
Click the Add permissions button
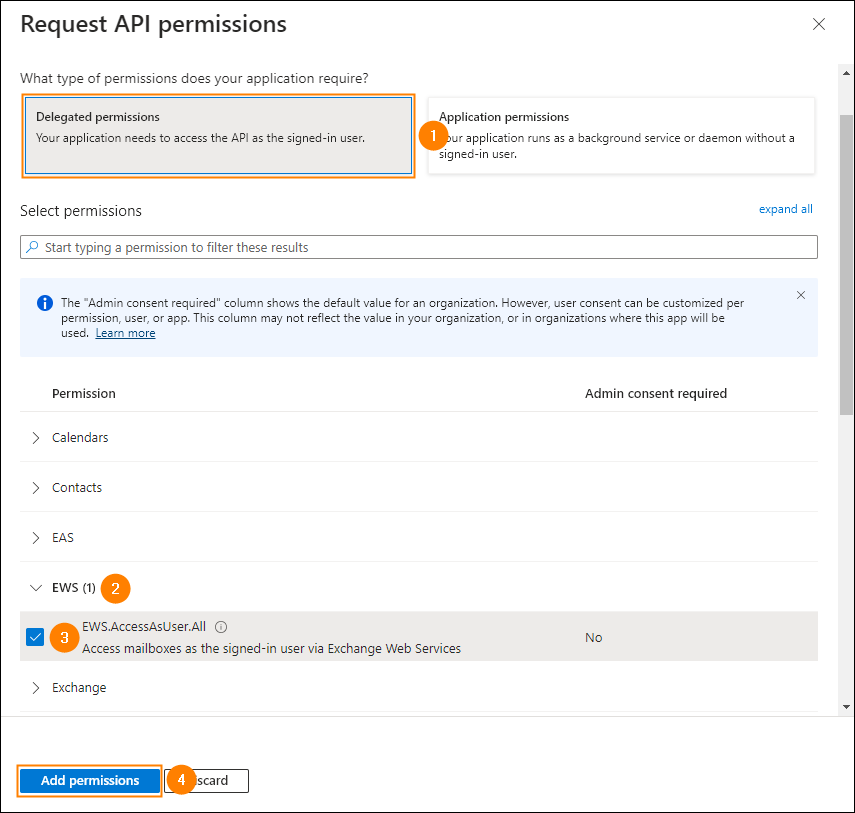90,780
